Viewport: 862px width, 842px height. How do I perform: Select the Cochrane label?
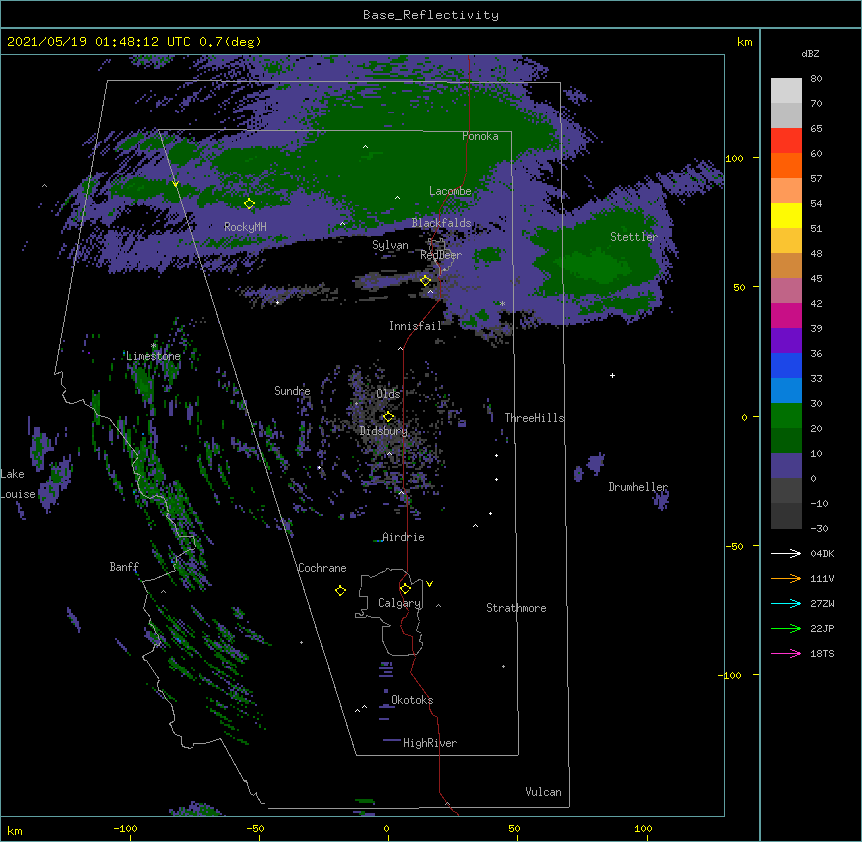(322, 568)
